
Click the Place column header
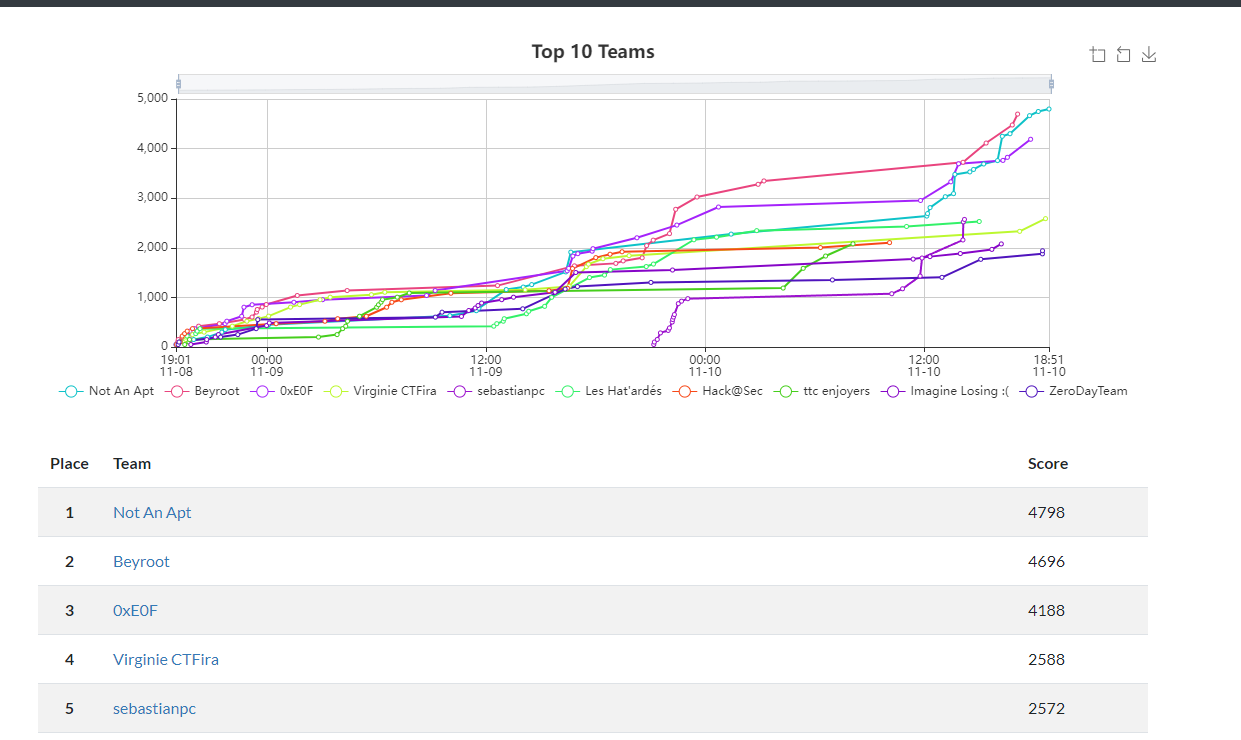tap(69, 463)
